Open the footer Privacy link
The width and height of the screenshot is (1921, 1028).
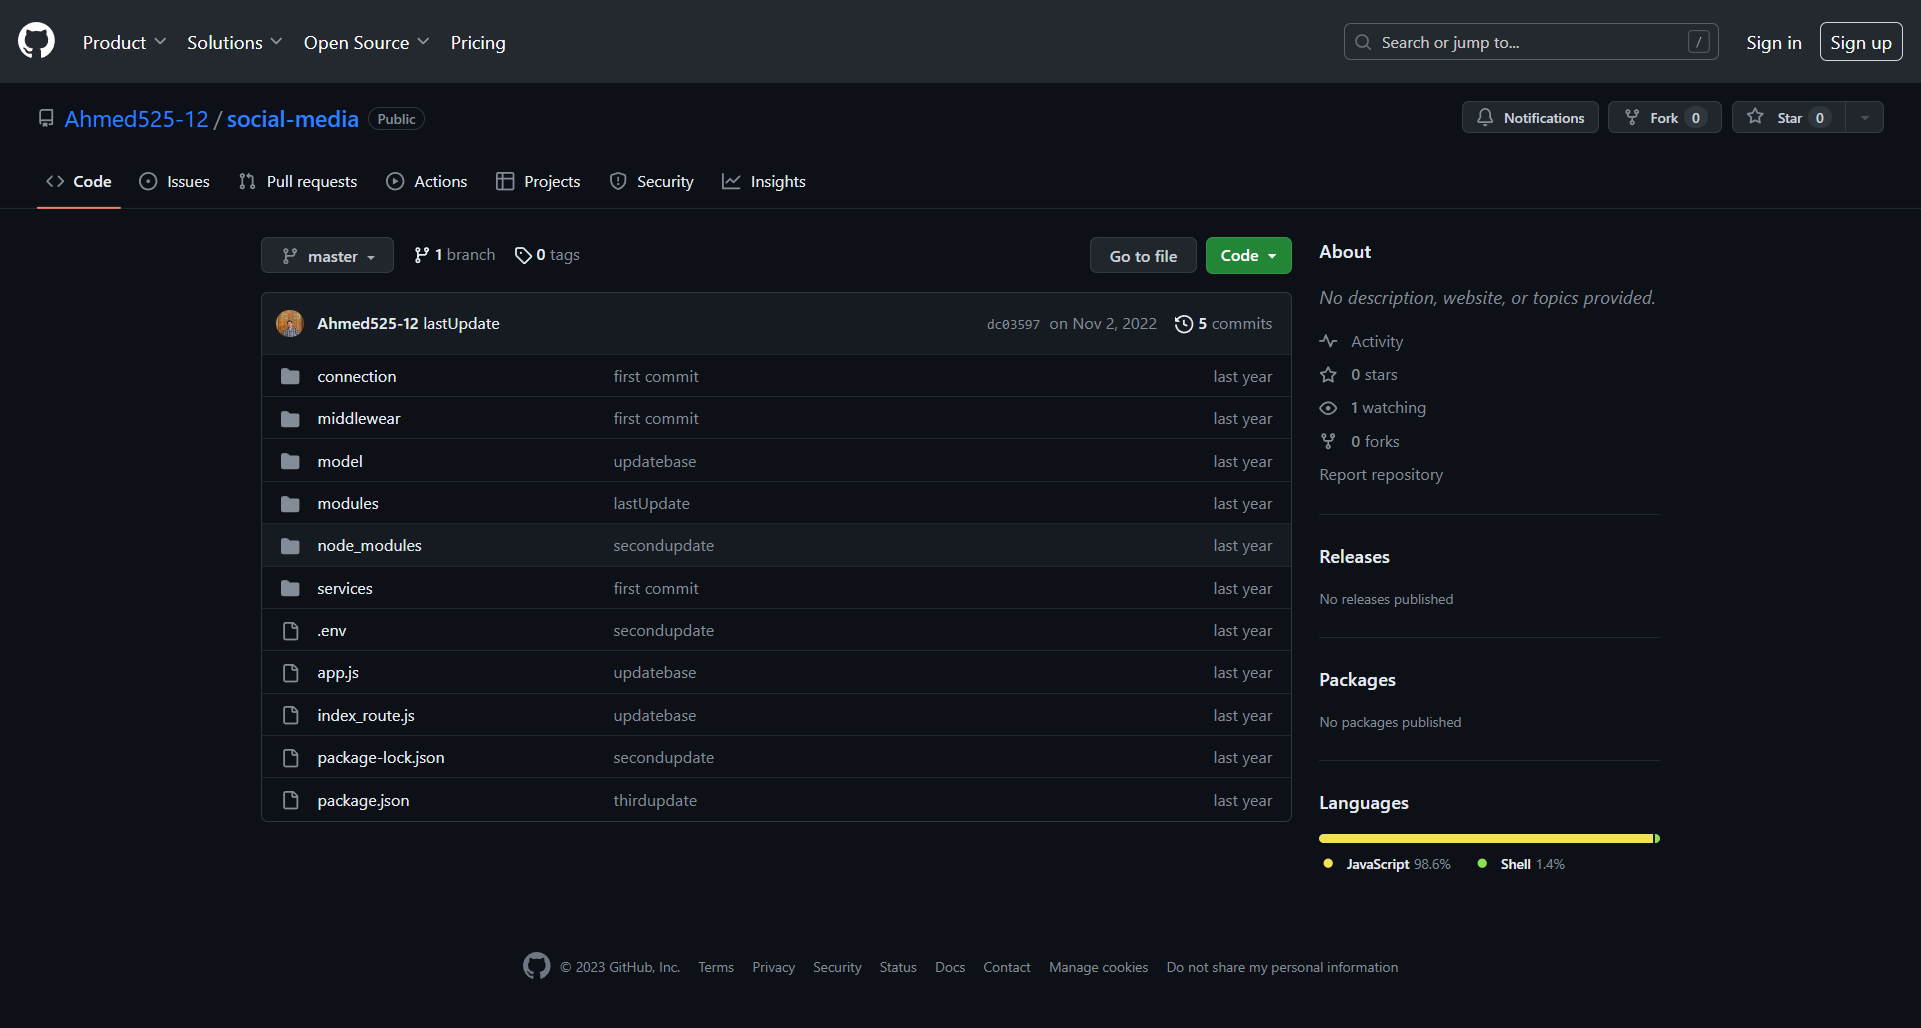773,967
